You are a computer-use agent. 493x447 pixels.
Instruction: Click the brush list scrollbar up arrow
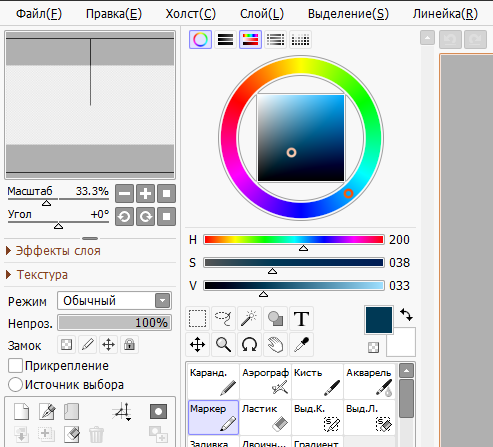406,370
